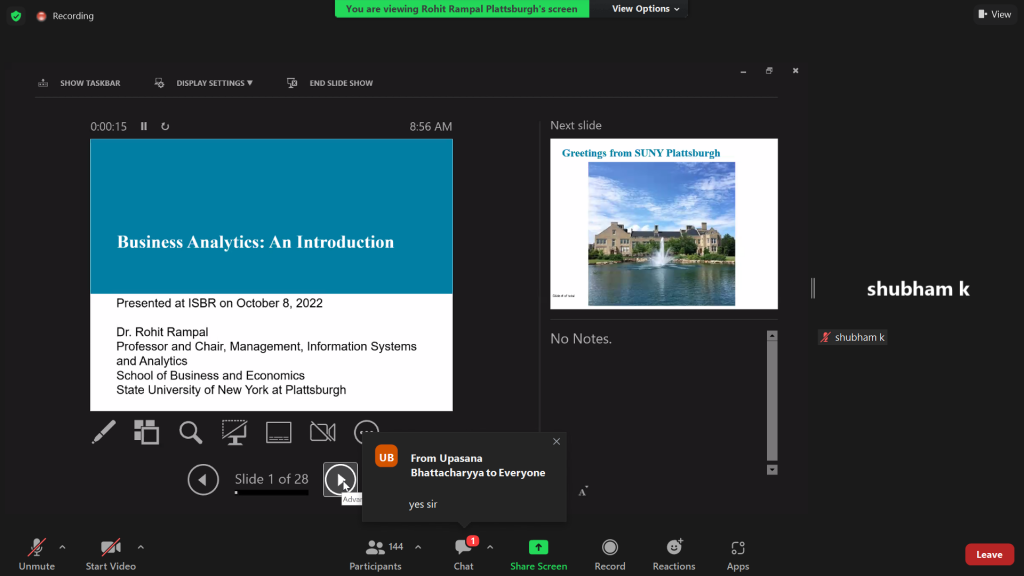Viewport: 1024px width, 576px height.
Task: Click Show Taskbar in presenter view
Action: [80, 83]
